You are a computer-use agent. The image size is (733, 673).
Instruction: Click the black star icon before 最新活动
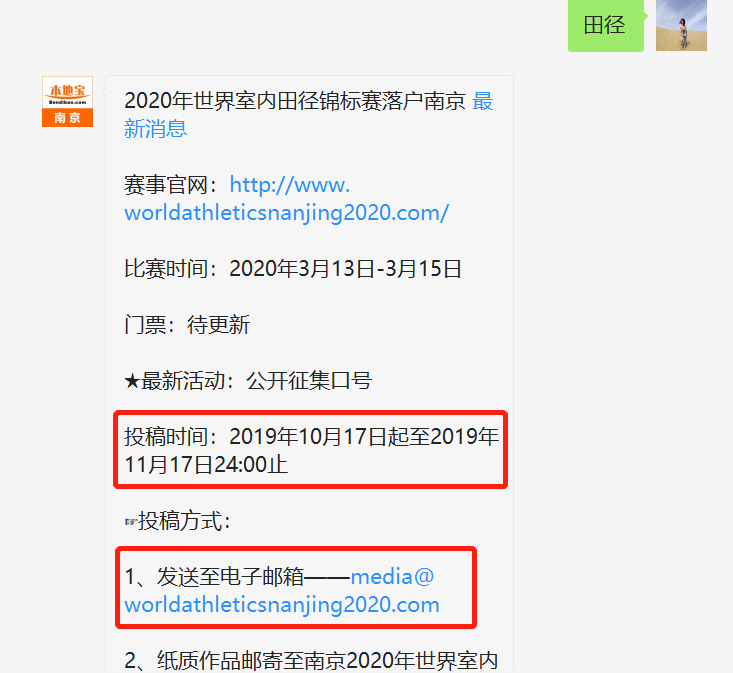[132, 381]
